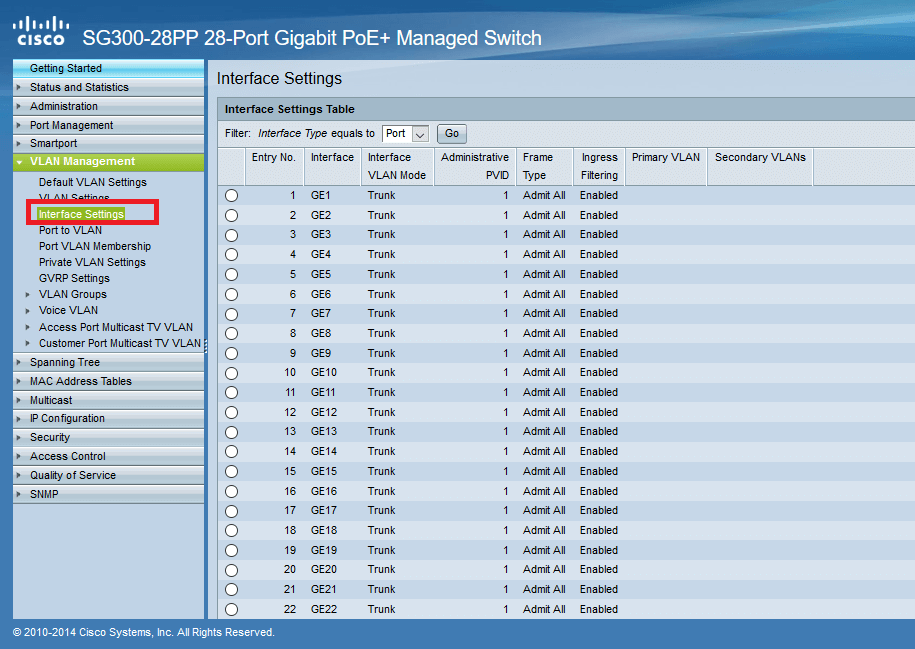Click the Admit All cell for GE9
Image resolution: width=915 pixels, height=649 pixels.
pos(544,354)
